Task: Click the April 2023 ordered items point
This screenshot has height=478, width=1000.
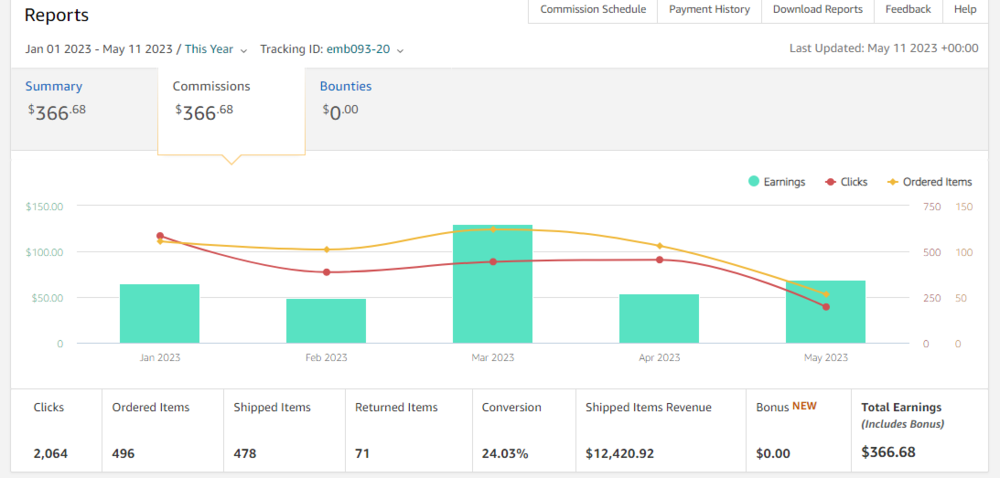Action: coord(659,246)
